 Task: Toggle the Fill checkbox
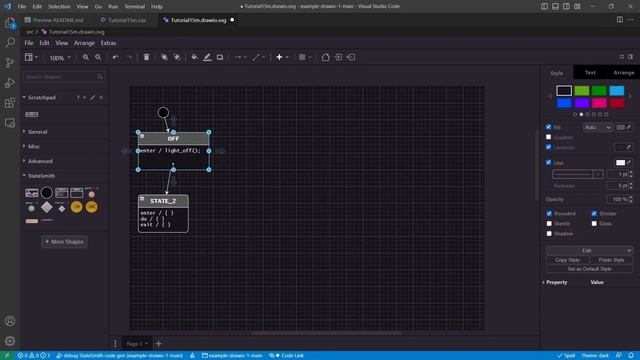coord(549,127)
